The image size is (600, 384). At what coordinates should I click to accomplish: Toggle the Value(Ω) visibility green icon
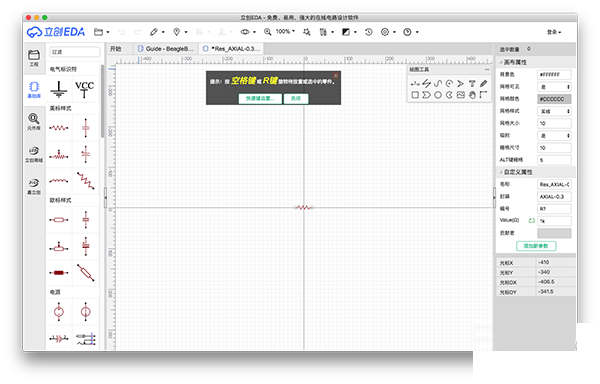coord(531,221)
